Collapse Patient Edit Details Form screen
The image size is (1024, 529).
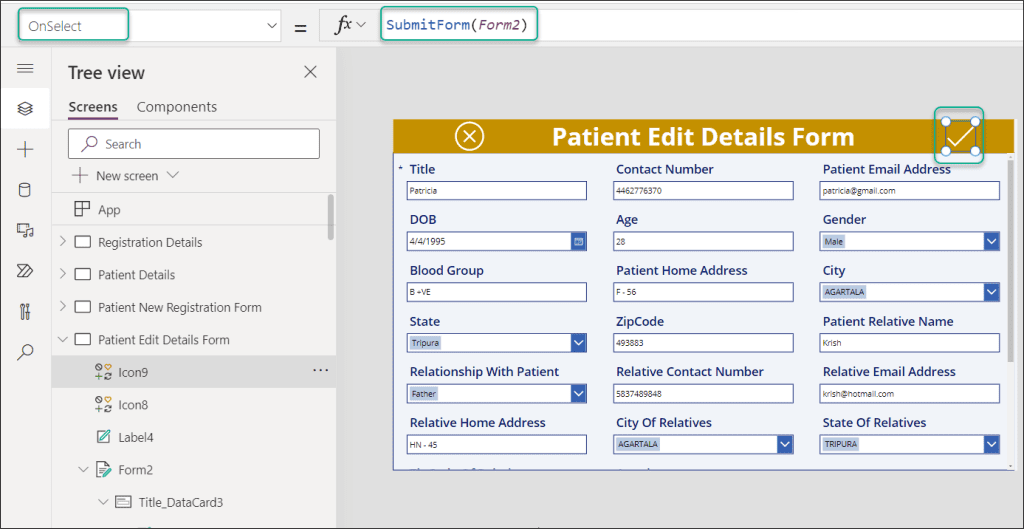pos(63,340)
